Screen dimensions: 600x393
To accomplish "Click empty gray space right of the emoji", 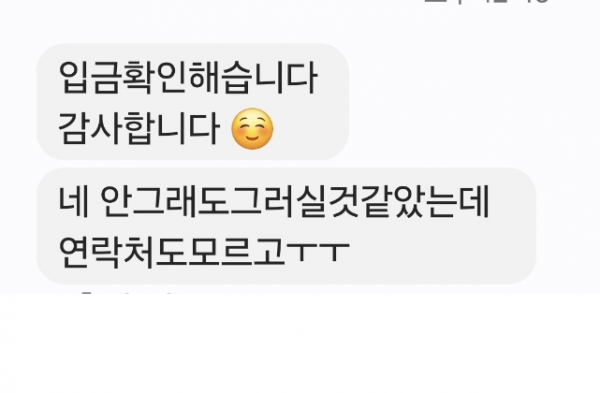I will point(310,129).
